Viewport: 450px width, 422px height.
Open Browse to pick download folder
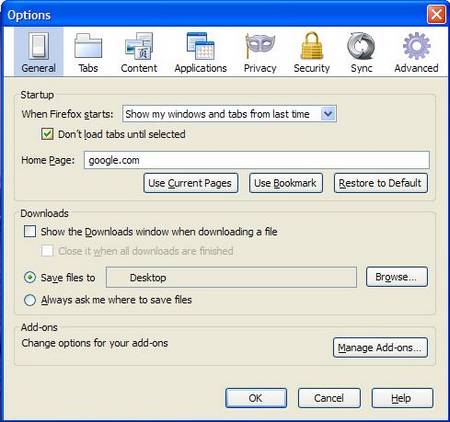pyautogui.click(x=397, y=277)
